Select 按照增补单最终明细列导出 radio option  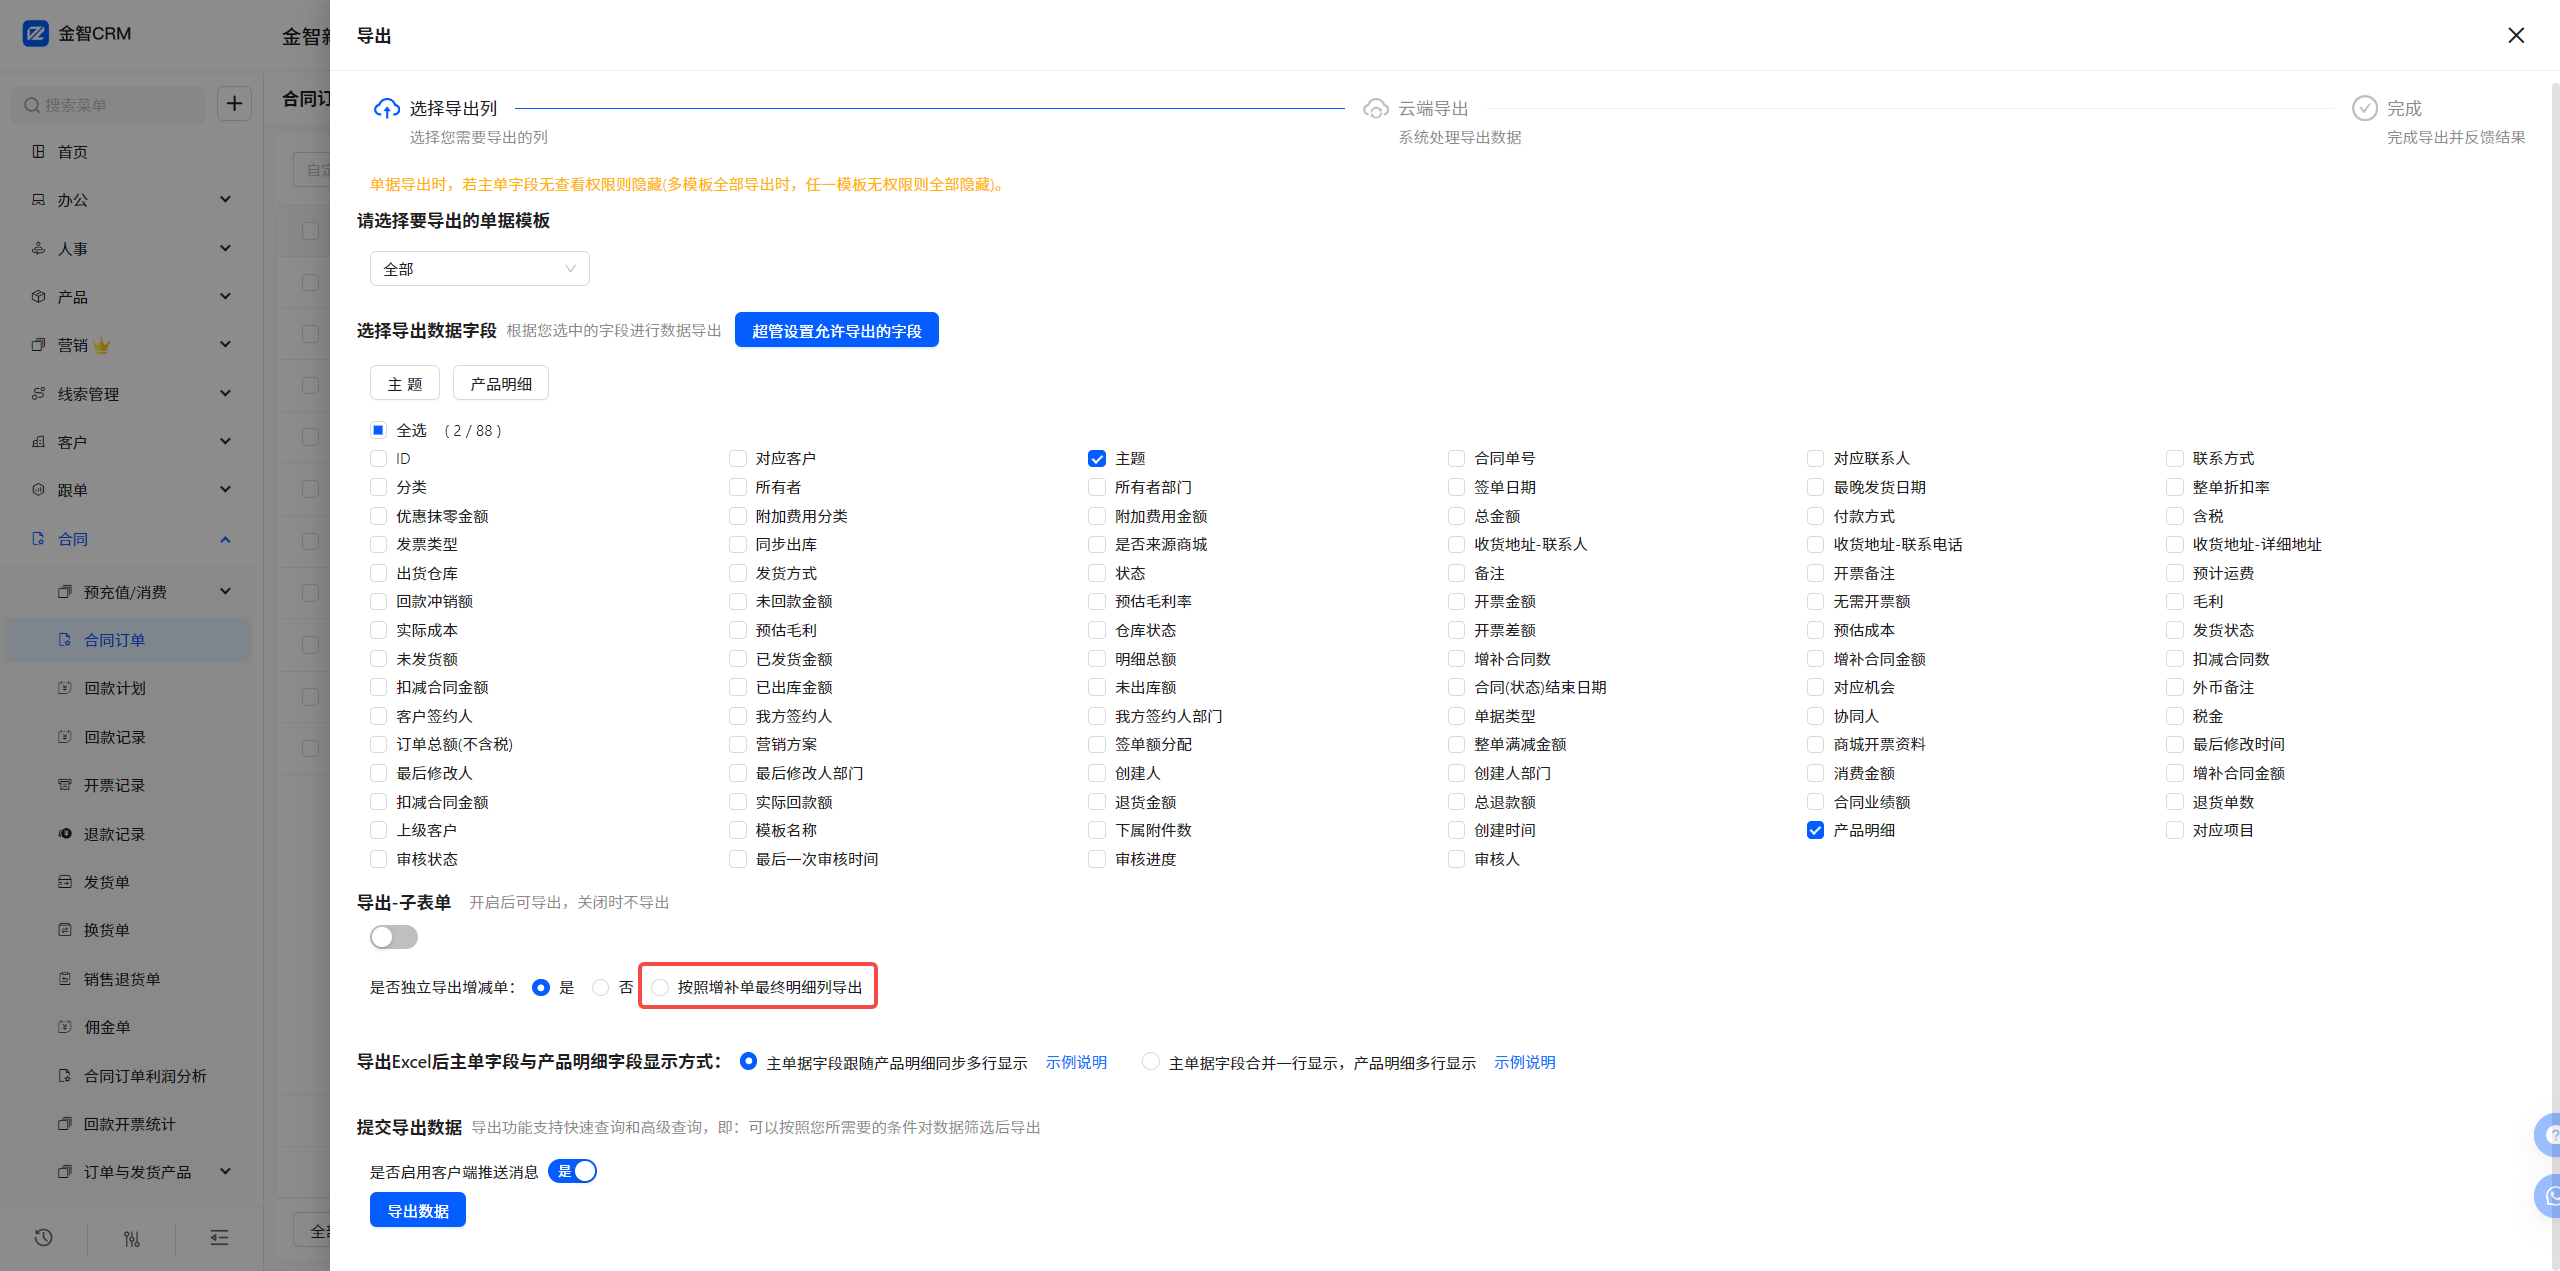pos(660,987)
